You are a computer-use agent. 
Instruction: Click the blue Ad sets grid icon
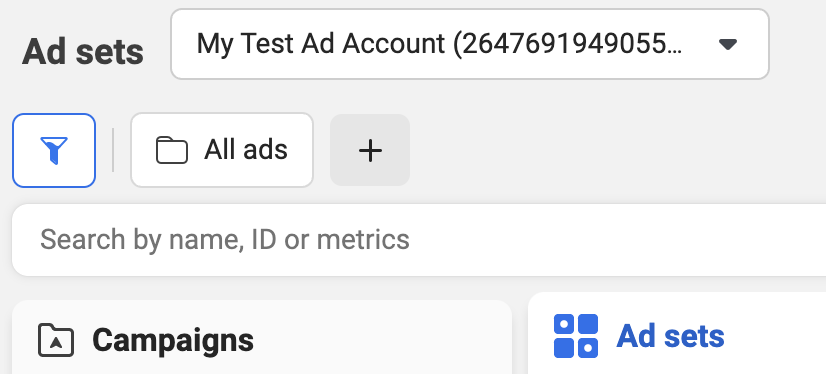pos(576,336)
